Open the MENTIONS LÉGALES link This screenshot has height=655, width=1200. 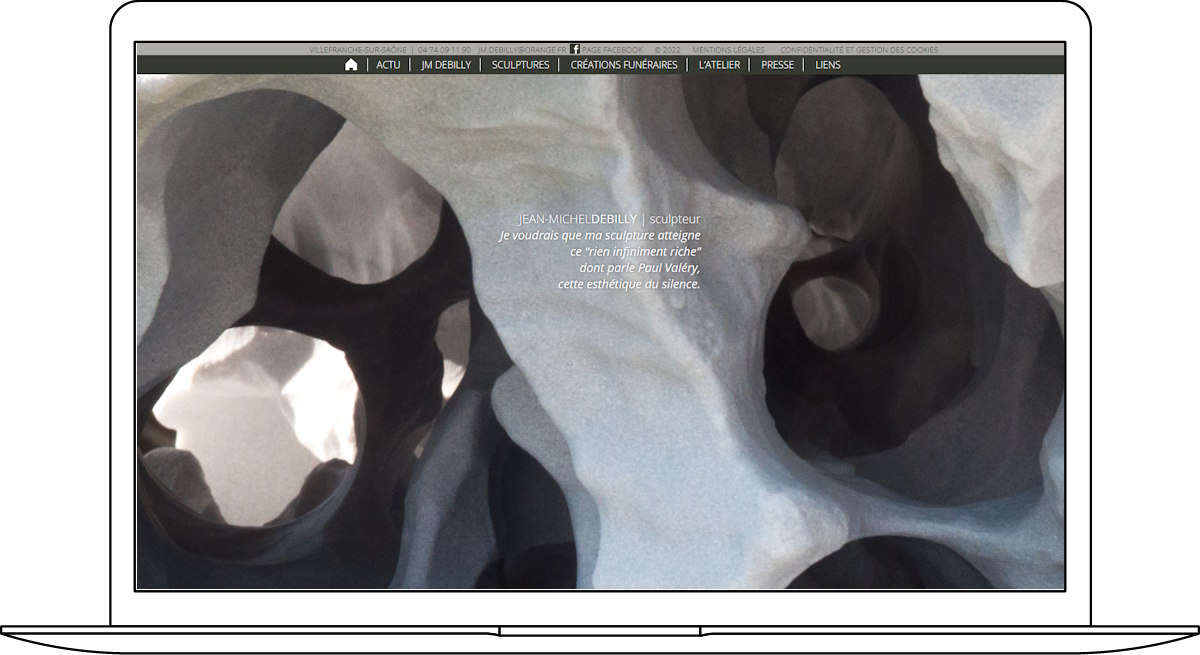click(728, 50)
